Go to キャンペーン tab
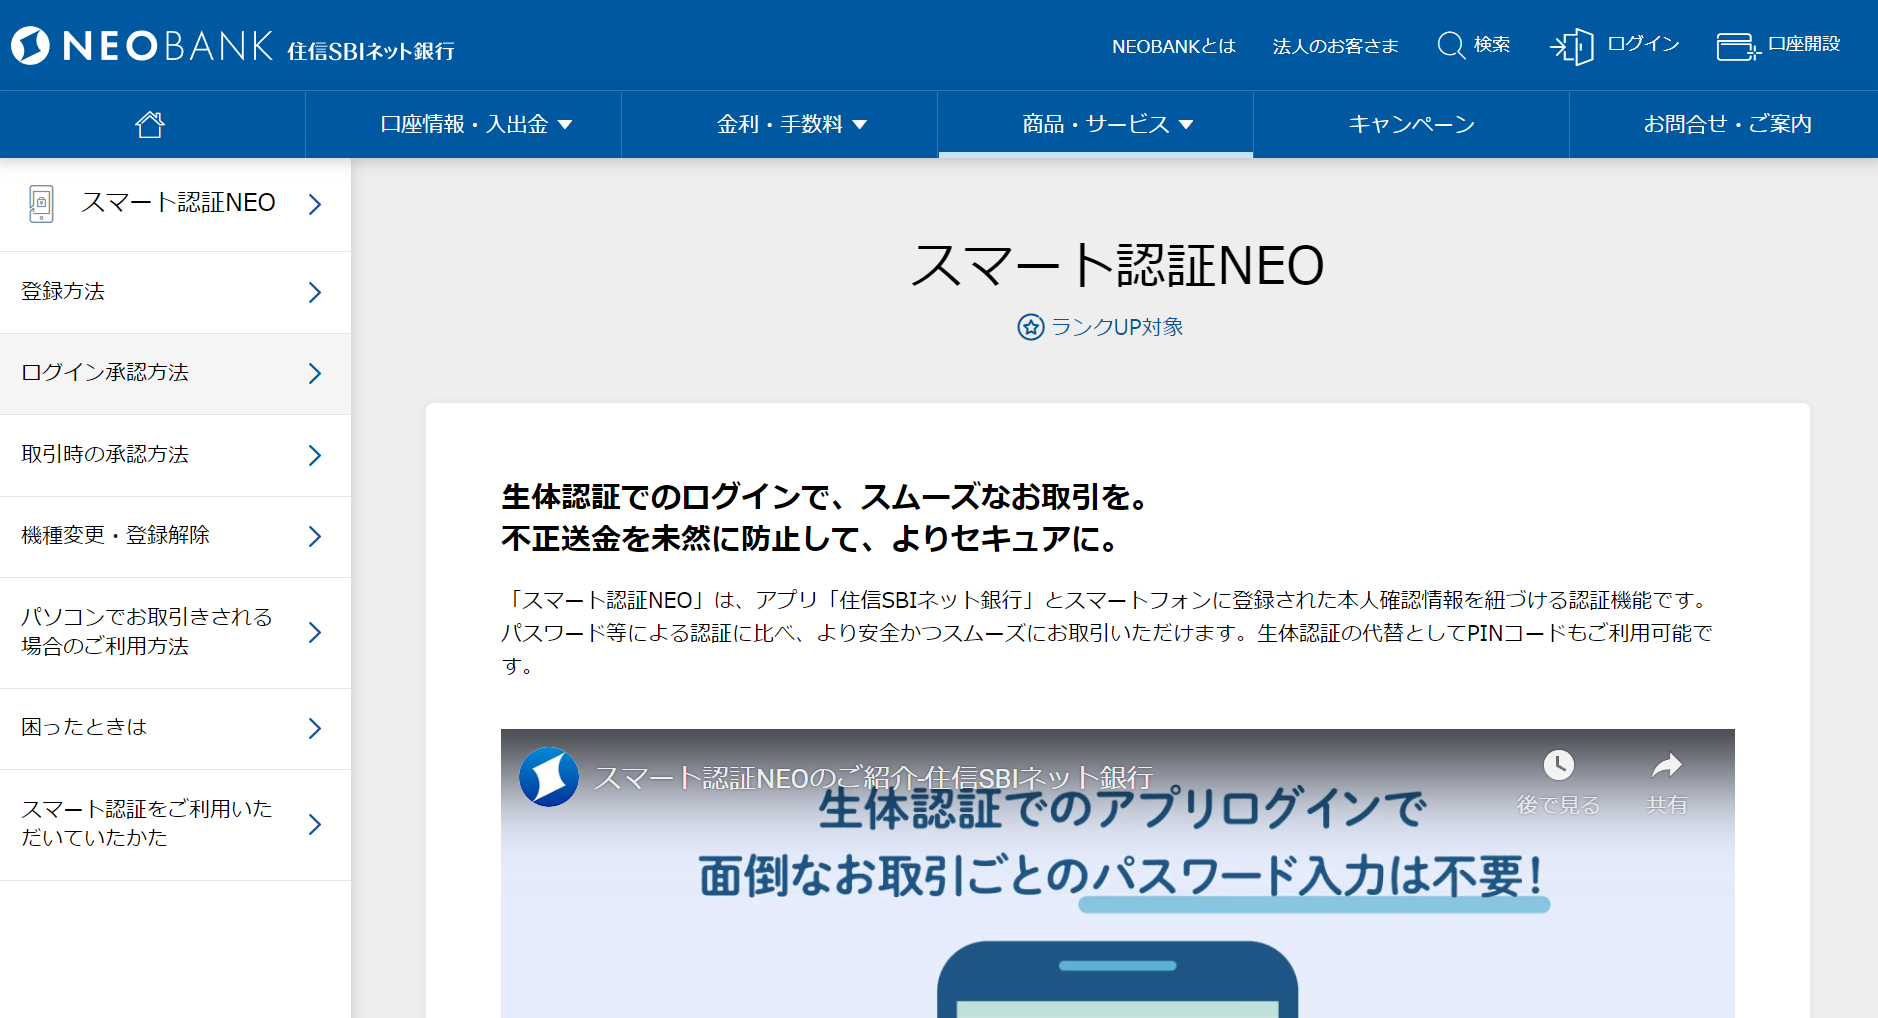Screen dimensions: 1878x1018 point(1412,124)
